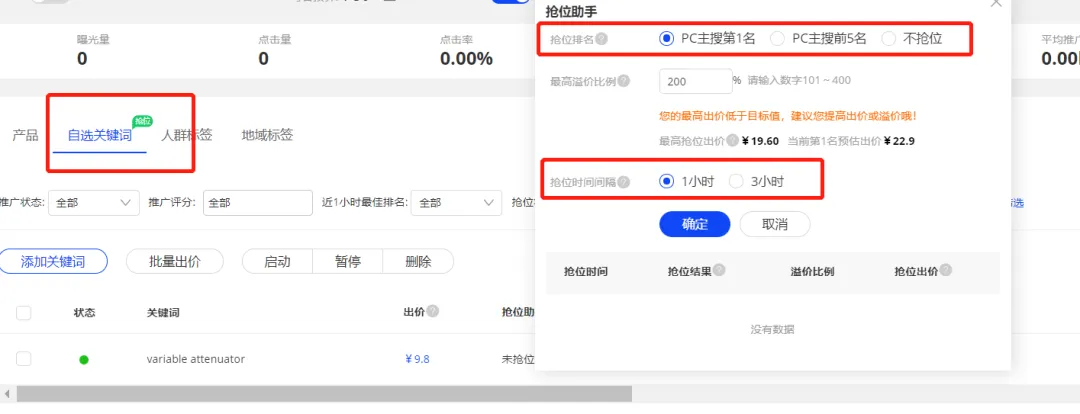Select PC主搜前5名 radio option

pyautogui.click(x=777, y=39)
